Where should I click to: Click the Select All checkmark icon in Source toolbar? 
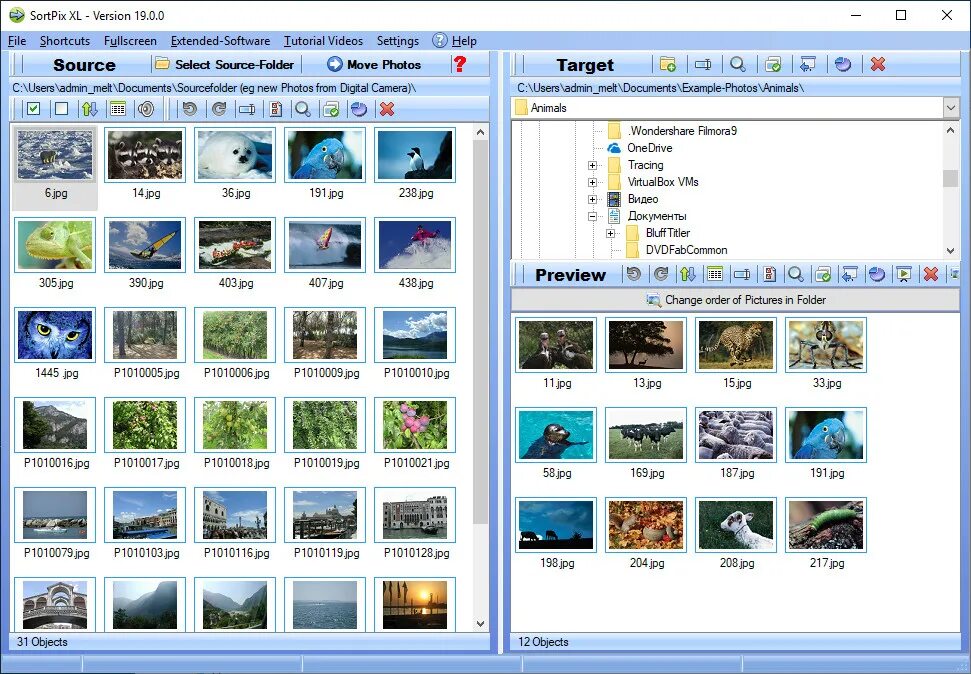[x=33, y=109]
